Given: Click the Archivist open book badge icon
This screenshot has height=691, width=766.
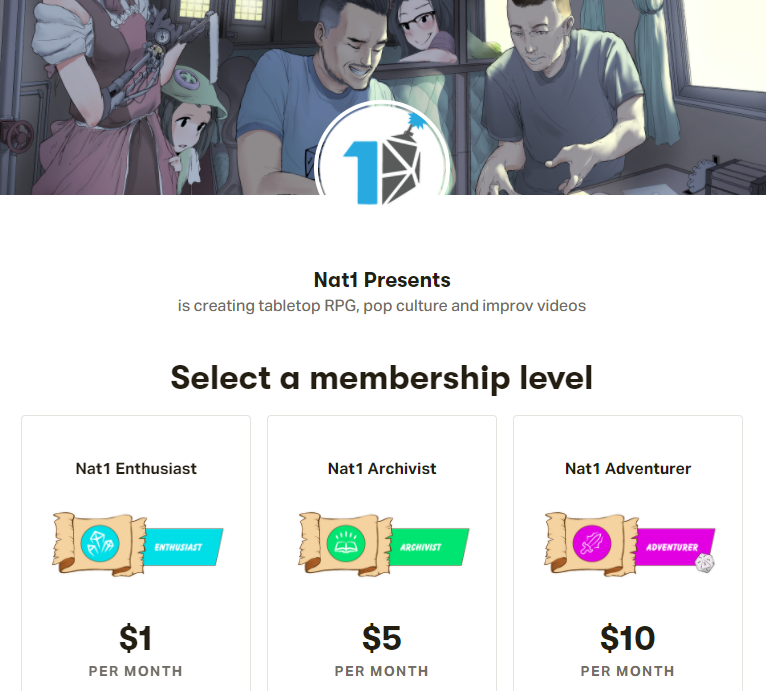Looking at the screenshot, I should (x=346, y=544).
